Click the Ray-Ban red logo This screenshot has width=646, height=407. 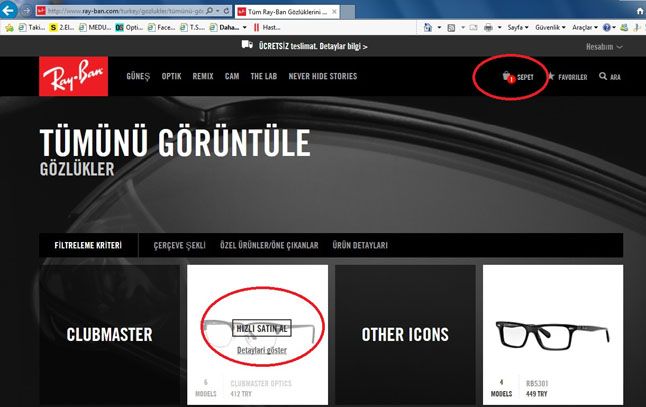(x=73, y=76)
